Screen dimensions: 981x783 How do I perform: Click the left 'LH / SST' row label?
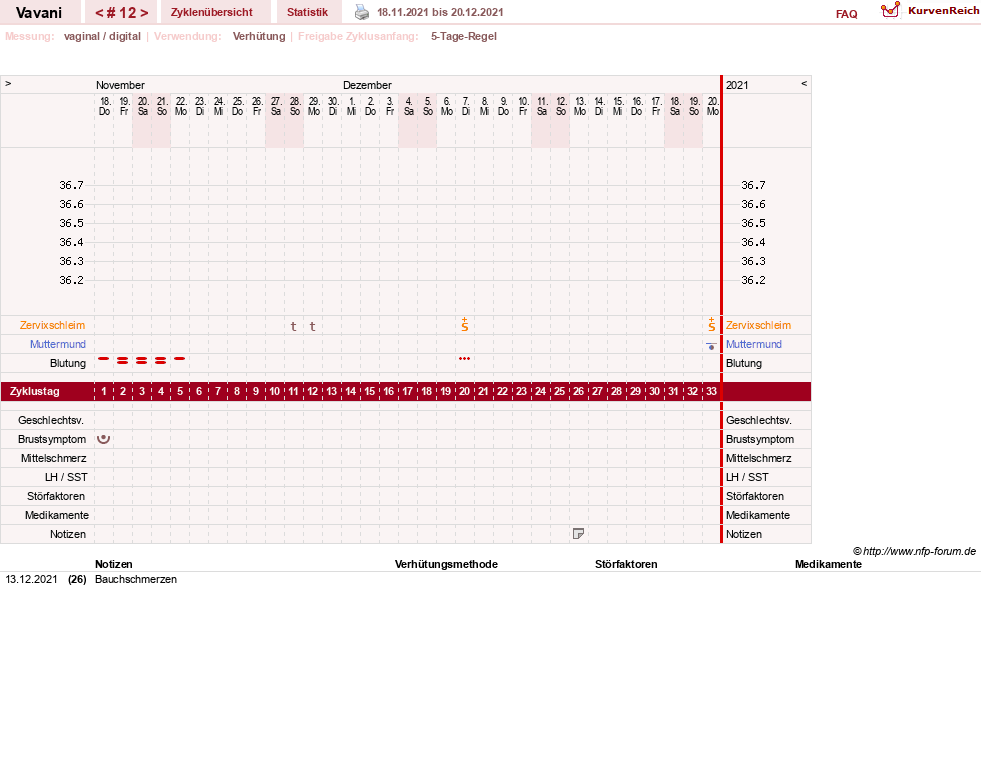(x=66, y=477)
